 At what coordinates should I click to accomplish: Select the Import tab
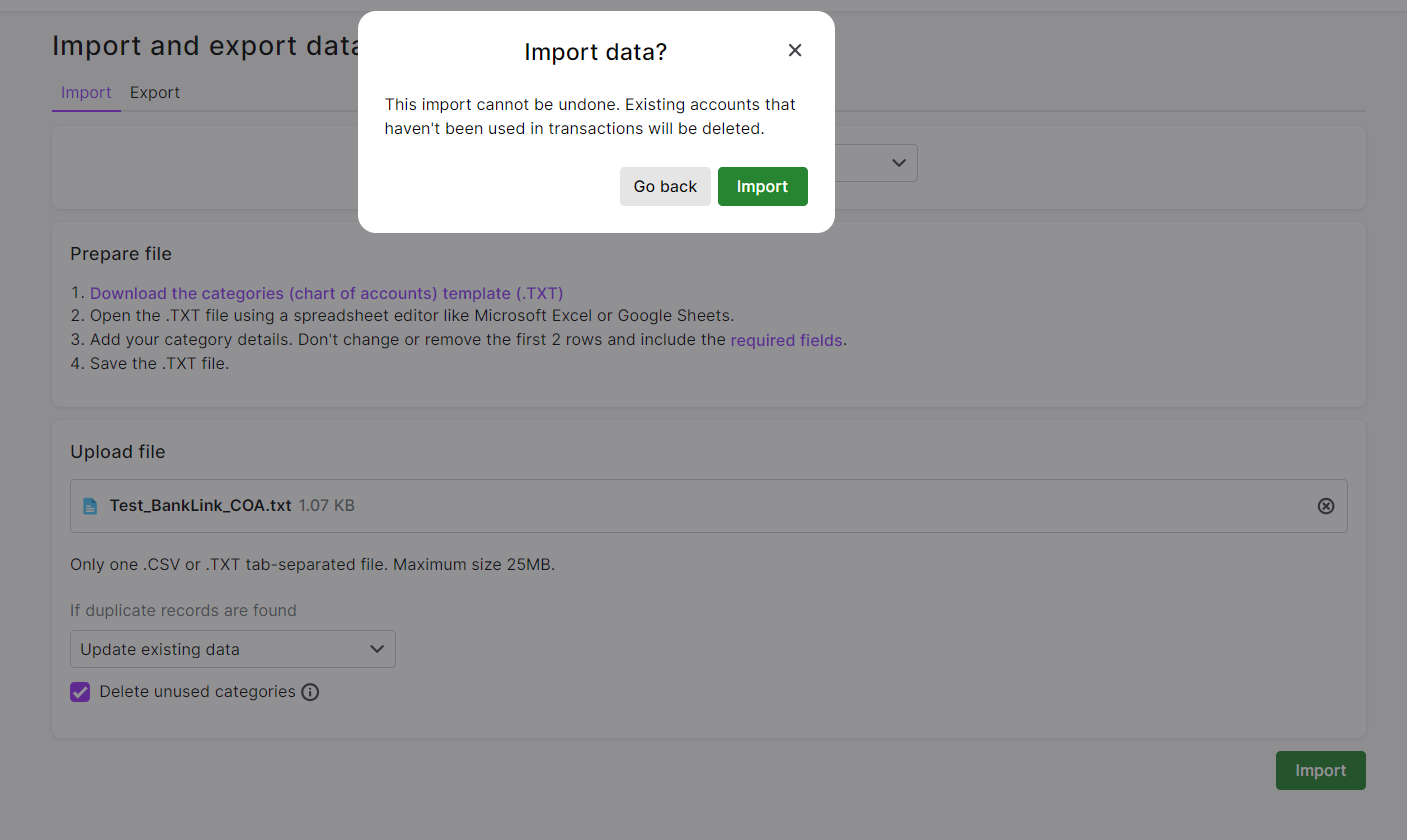[86, 92]
